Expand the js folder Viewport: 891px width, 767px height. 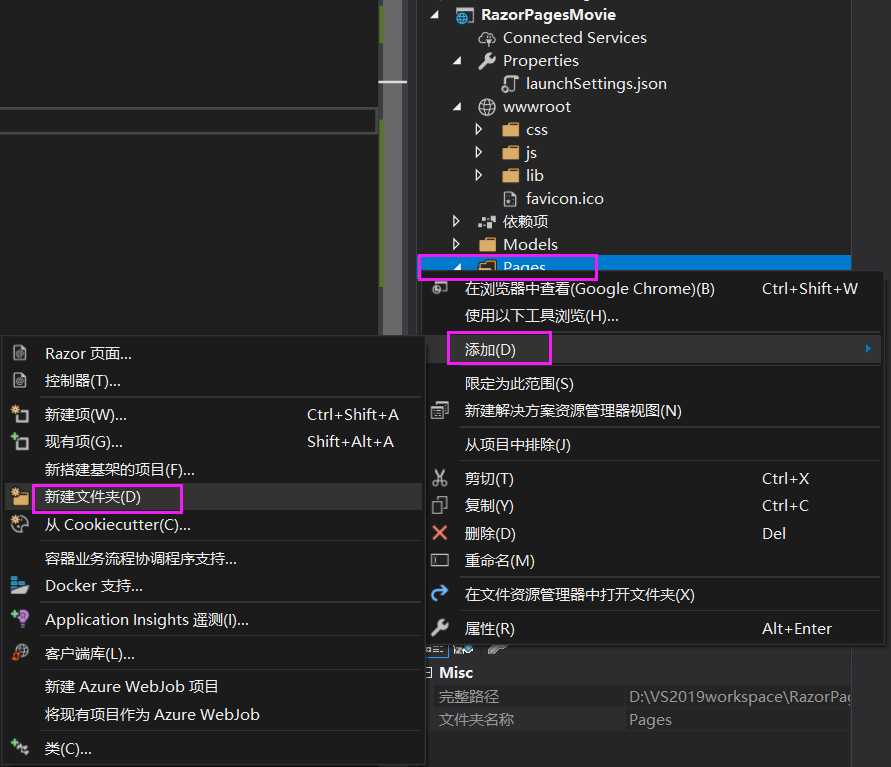pyautogui.click(x=479, y=152)
